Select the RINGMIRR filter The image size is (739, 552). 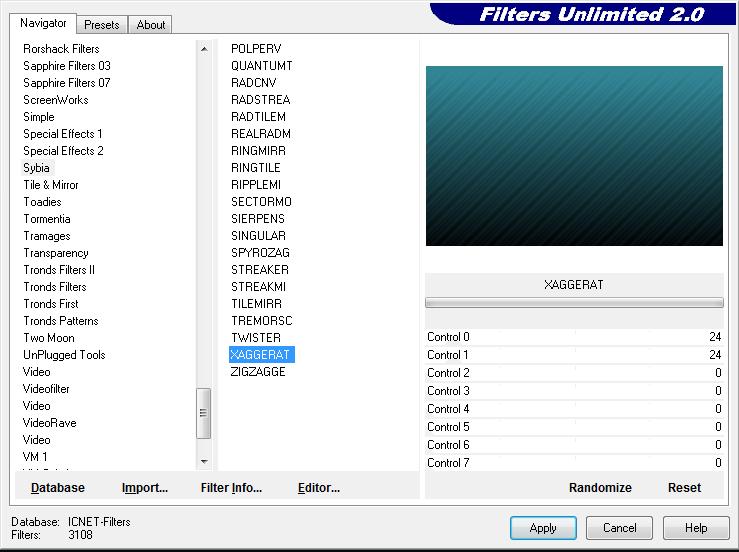coord(258,150)
